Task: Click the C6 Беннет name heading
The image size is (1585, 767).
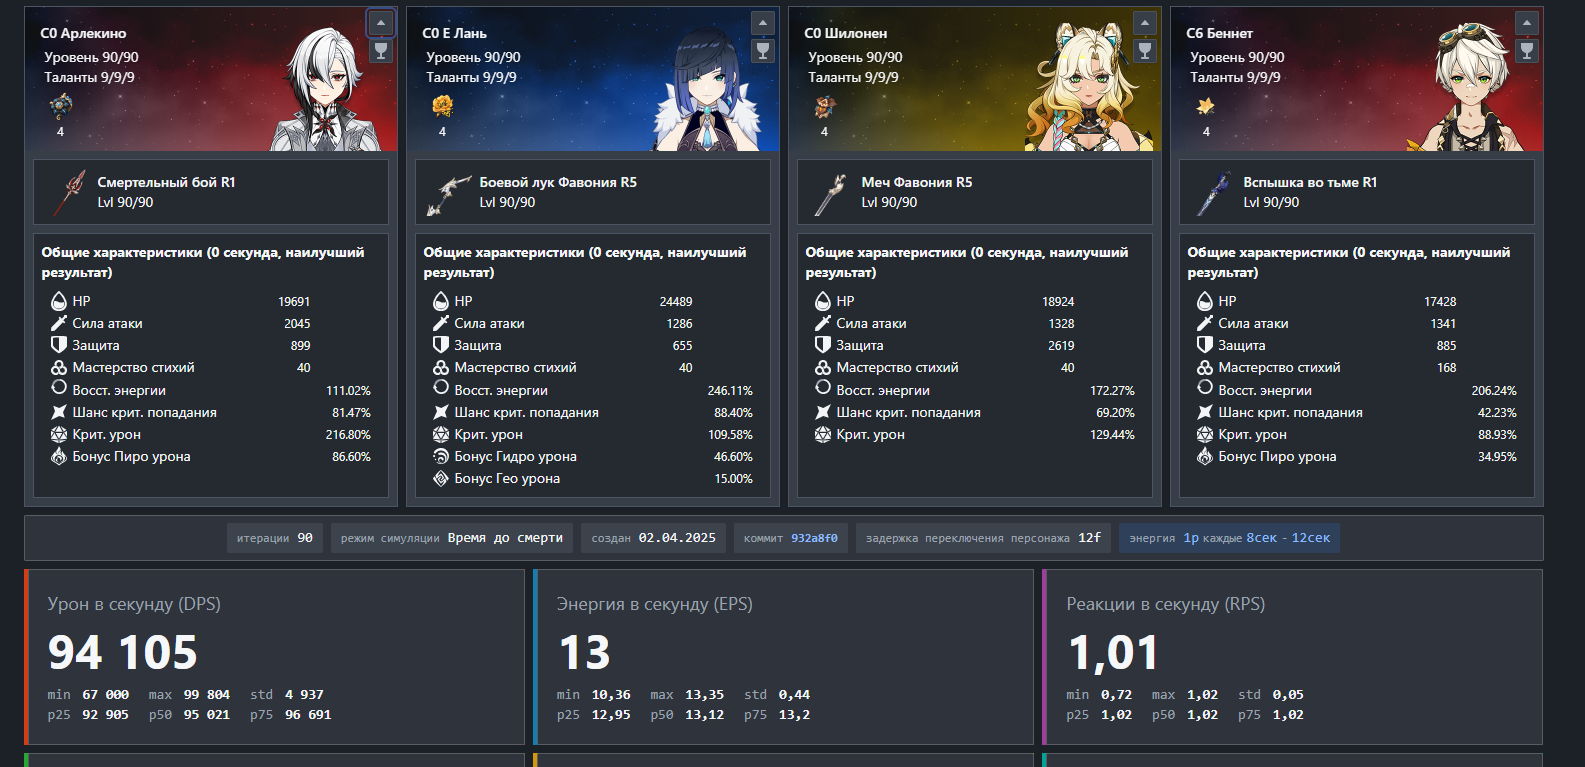Action: [x=1219, y=33]
